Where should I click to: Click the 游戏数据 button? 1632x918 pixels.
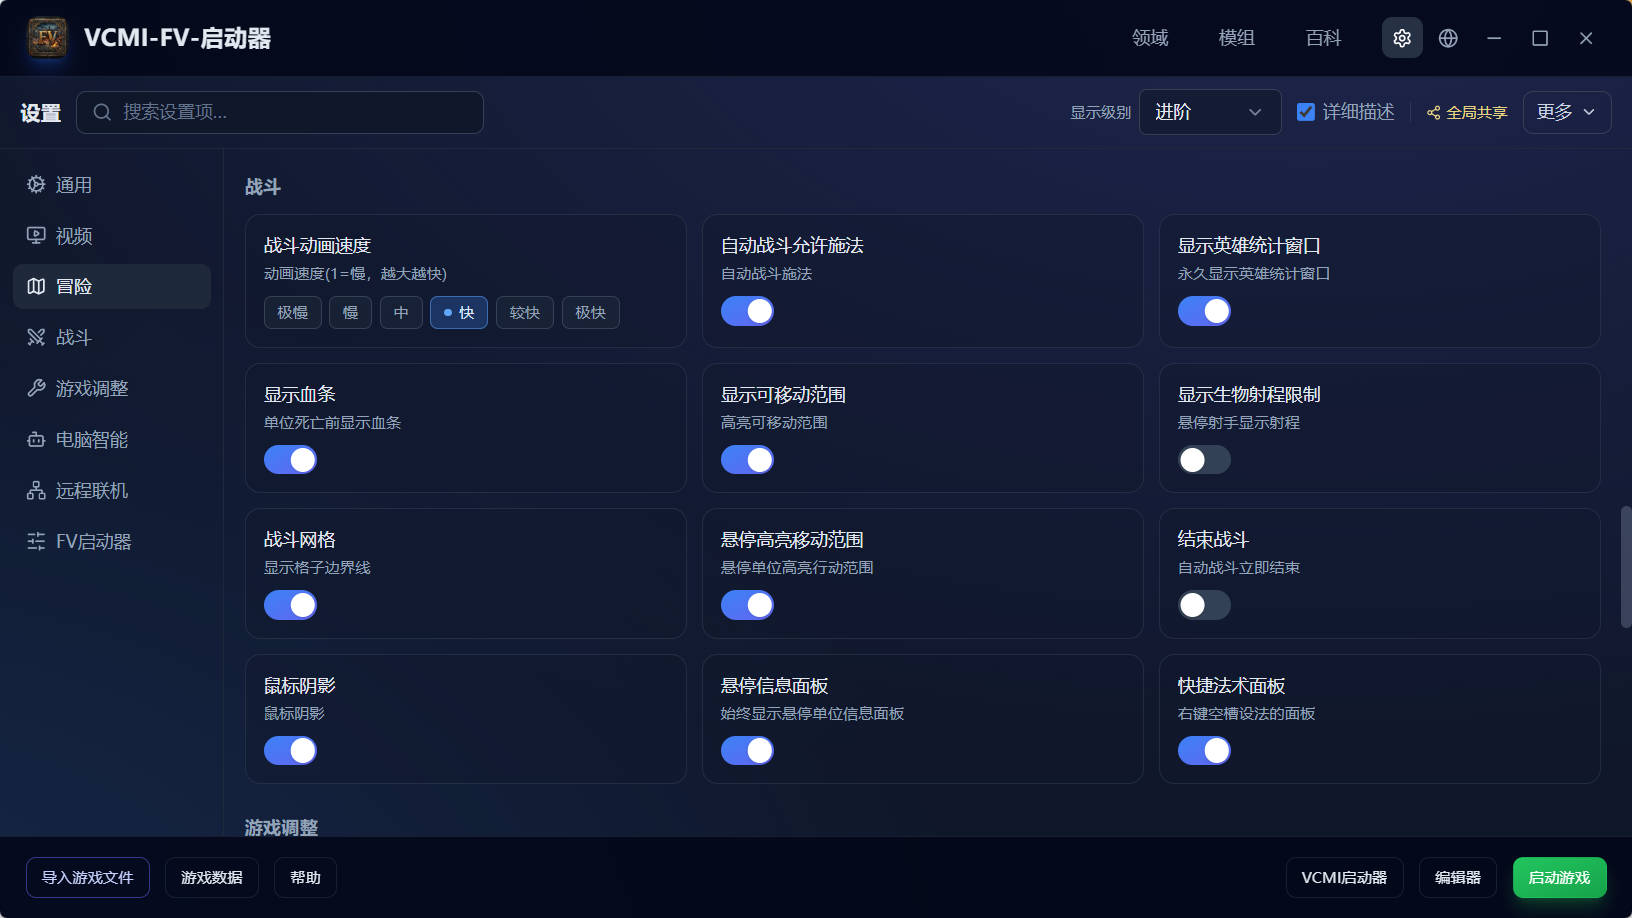pos(212,878)
